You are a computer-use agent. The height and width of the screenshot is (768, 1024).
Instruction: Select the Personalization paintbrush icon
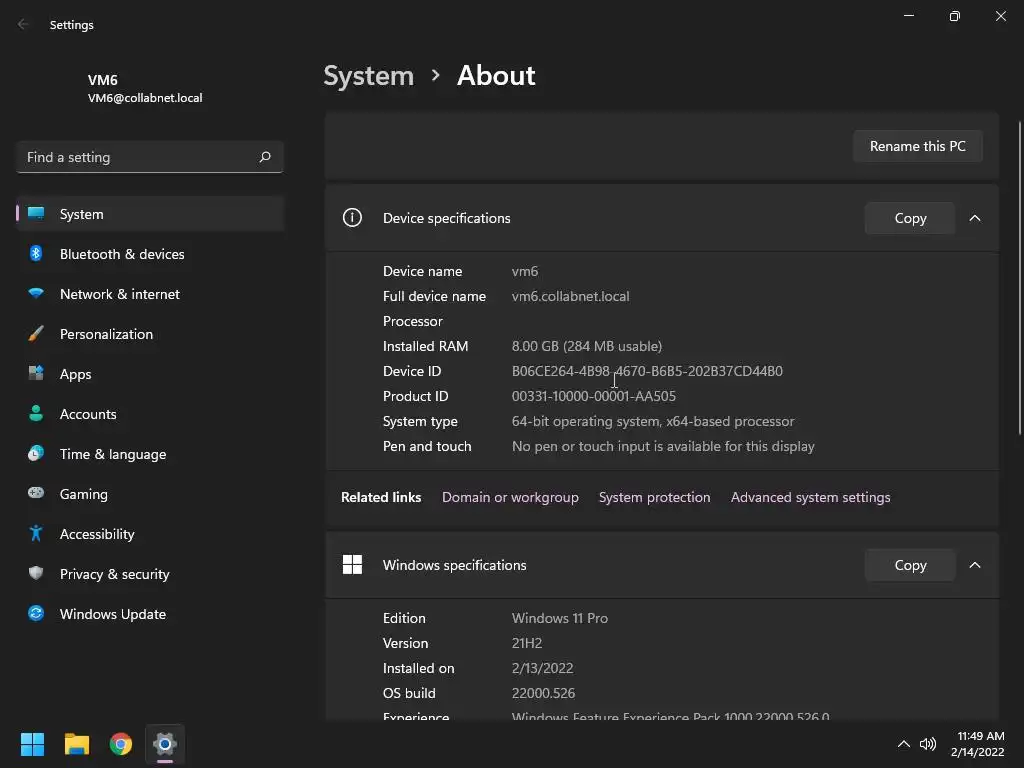point(36,334)
